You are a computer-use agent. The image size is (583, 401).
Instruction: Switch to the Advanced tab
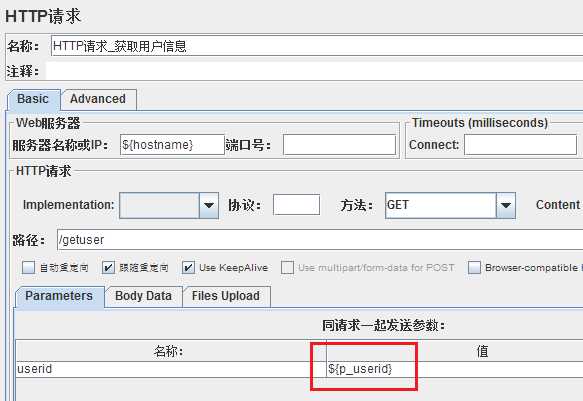(x=99, y=99)
